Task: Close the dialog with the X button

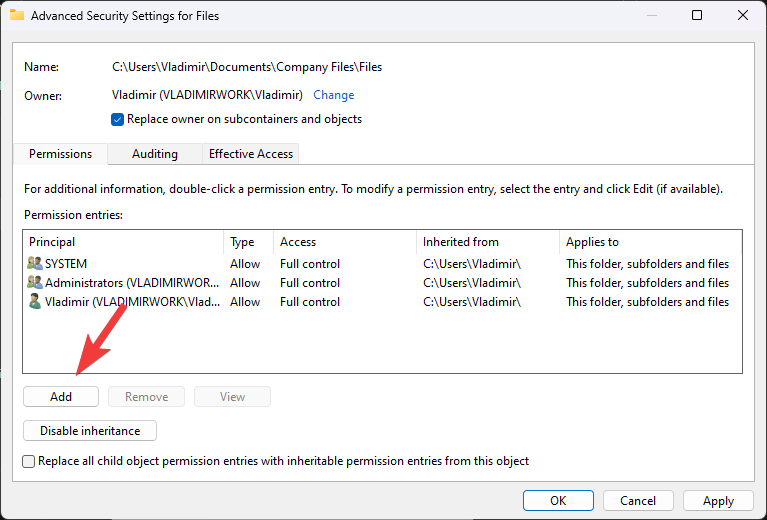Action: [x=743, y=16]
